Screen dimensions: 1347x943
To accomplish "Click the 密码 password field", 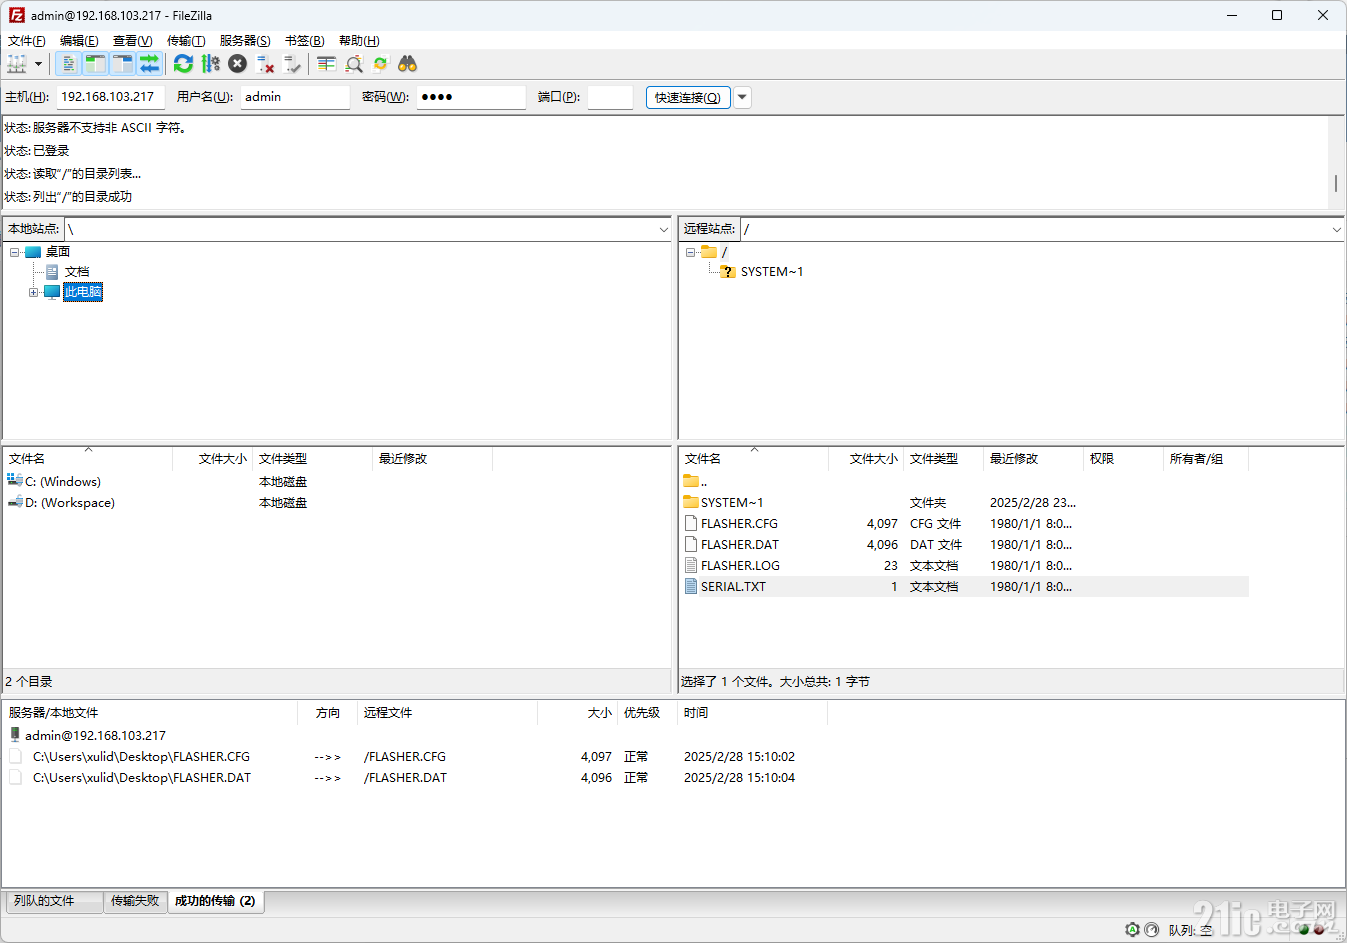I will [471, 97].
